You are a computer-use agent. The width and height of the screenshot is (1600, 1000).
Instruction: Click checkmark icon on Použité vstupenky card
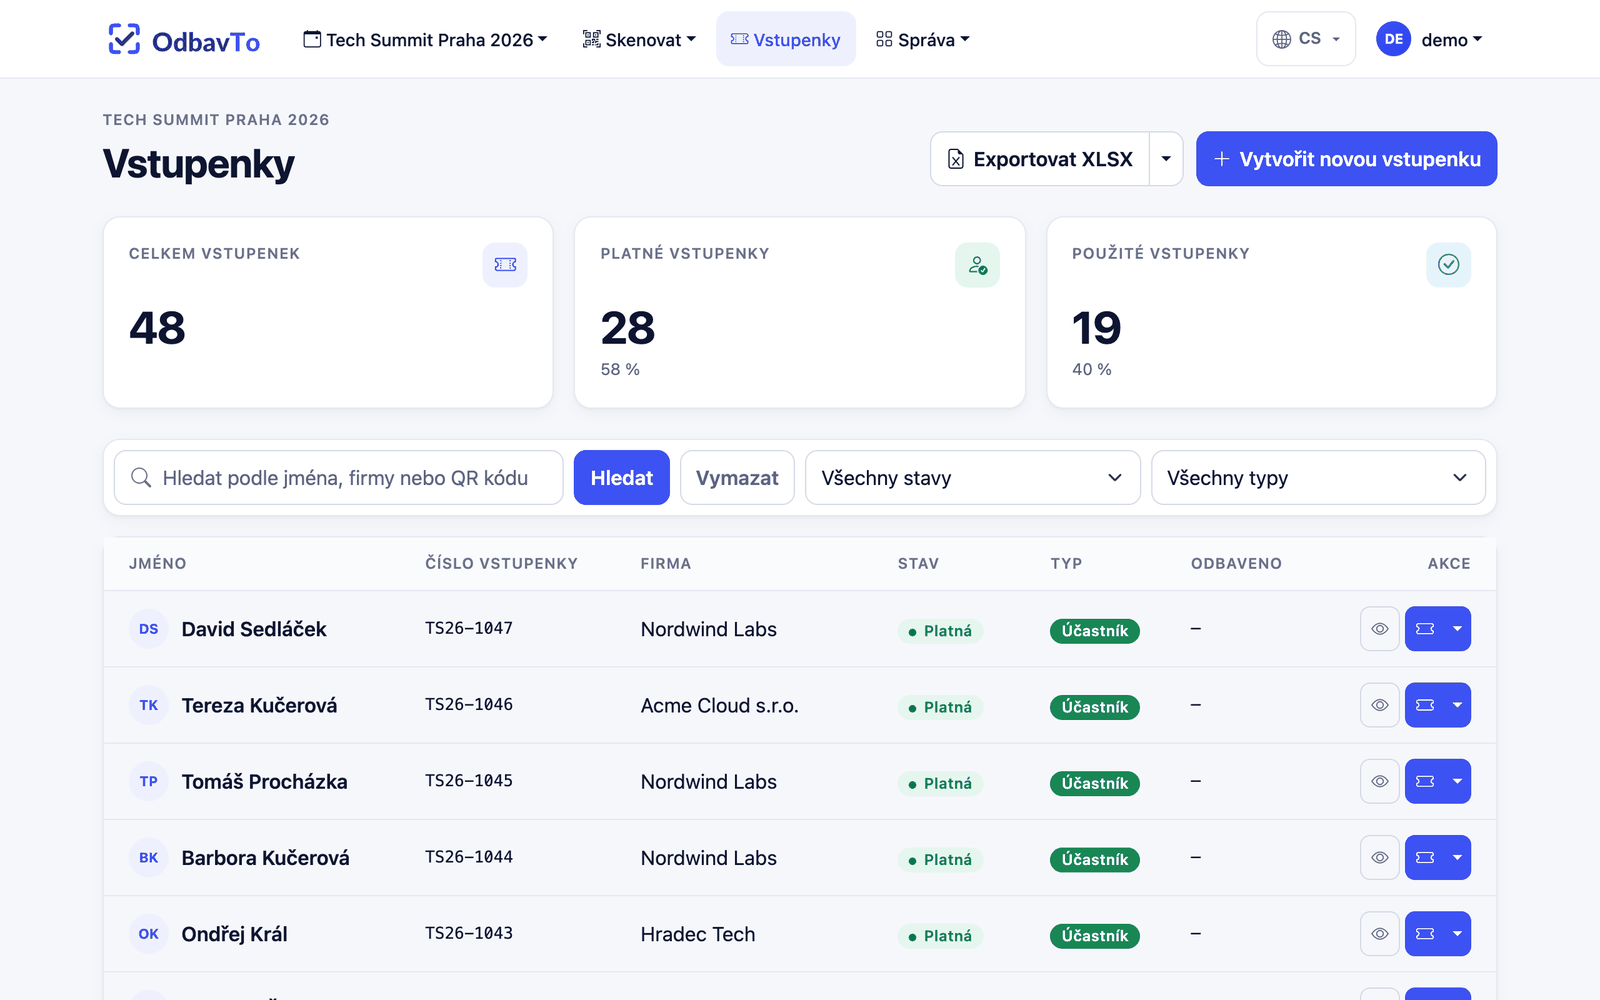point(1448,265)
